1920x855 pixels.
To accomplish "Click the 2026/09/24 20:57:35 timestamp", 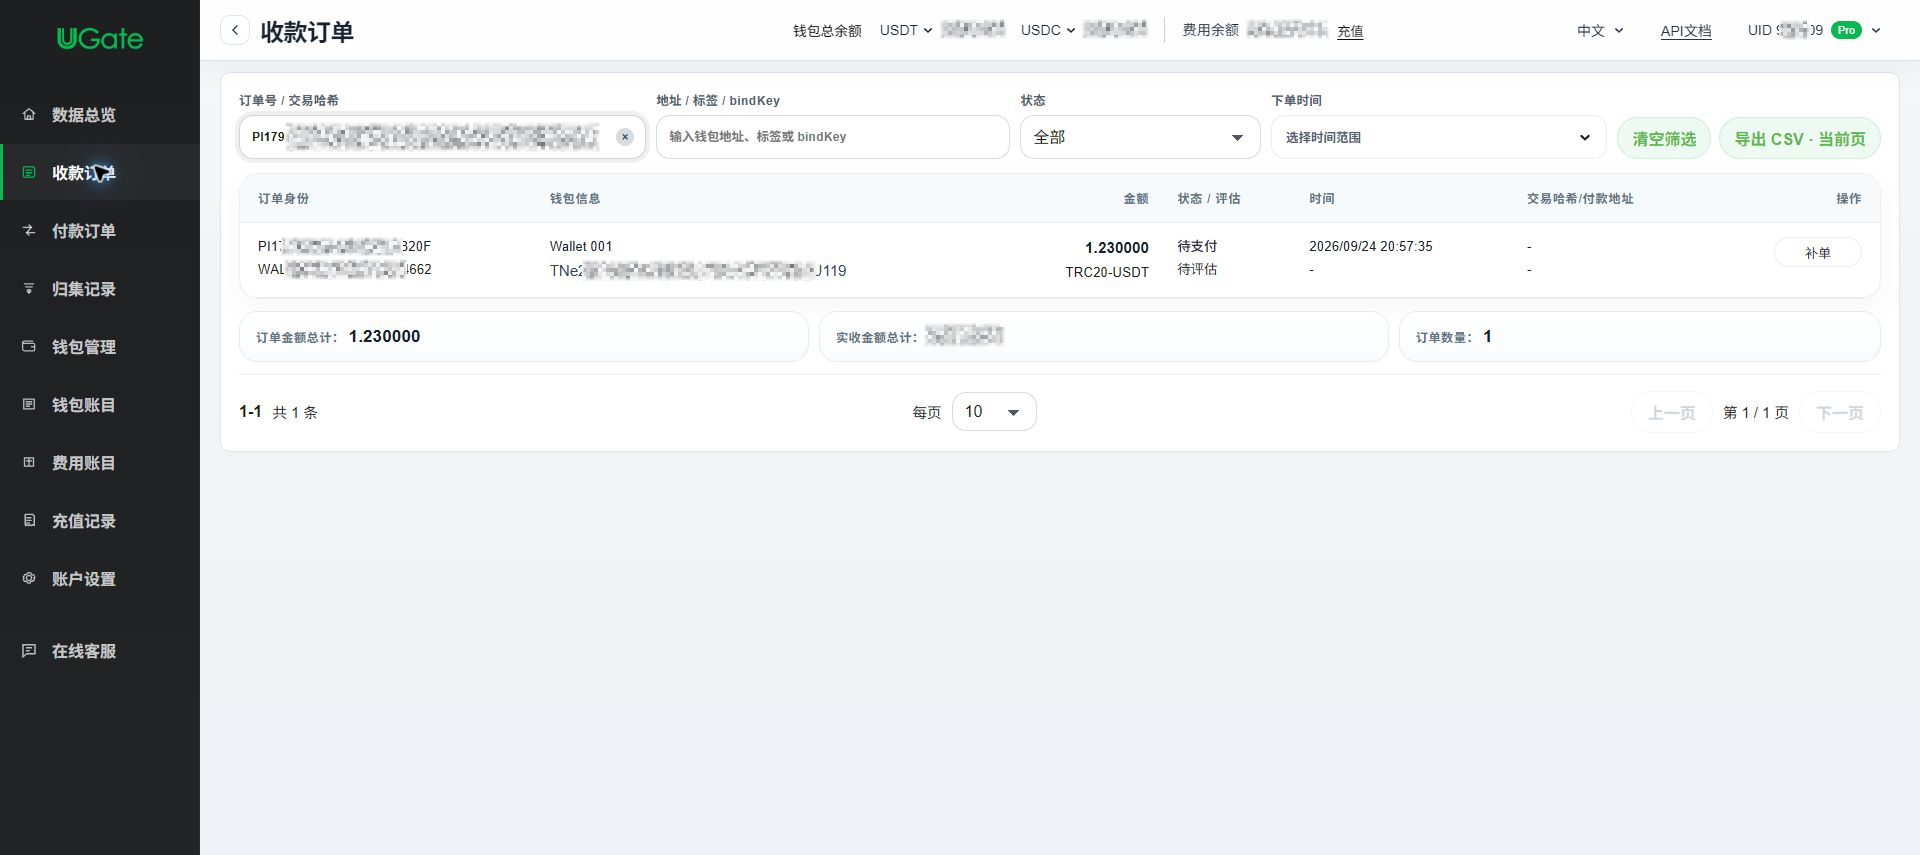I will coord(1371,246).
